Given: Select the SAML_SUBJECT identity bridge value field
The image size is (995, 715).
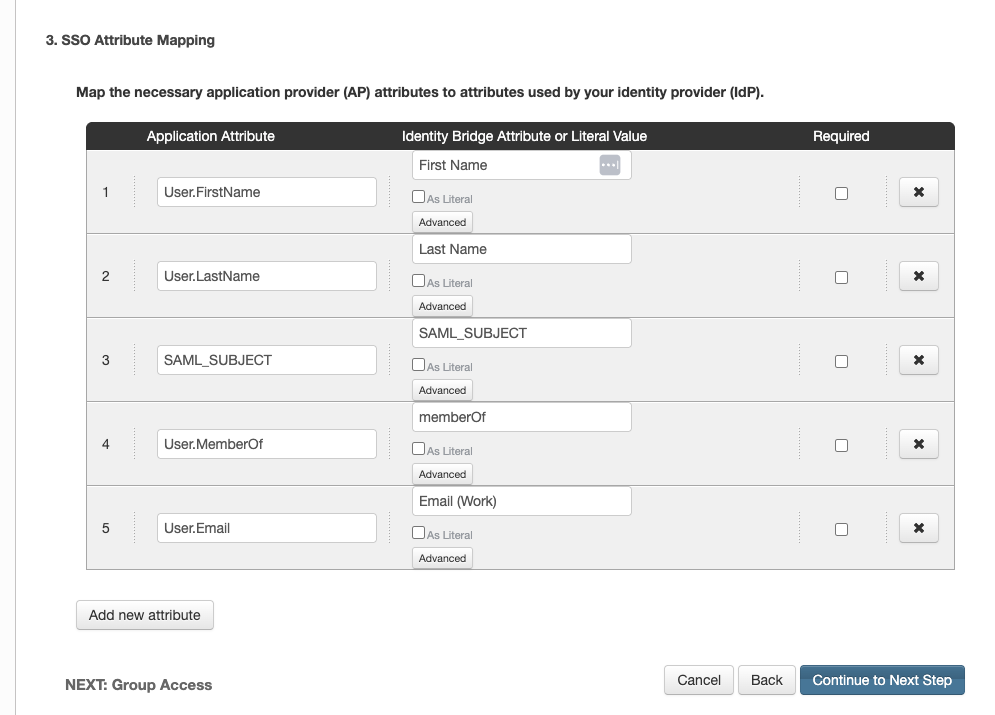Looking at the screenshot, I should [522, 333].
